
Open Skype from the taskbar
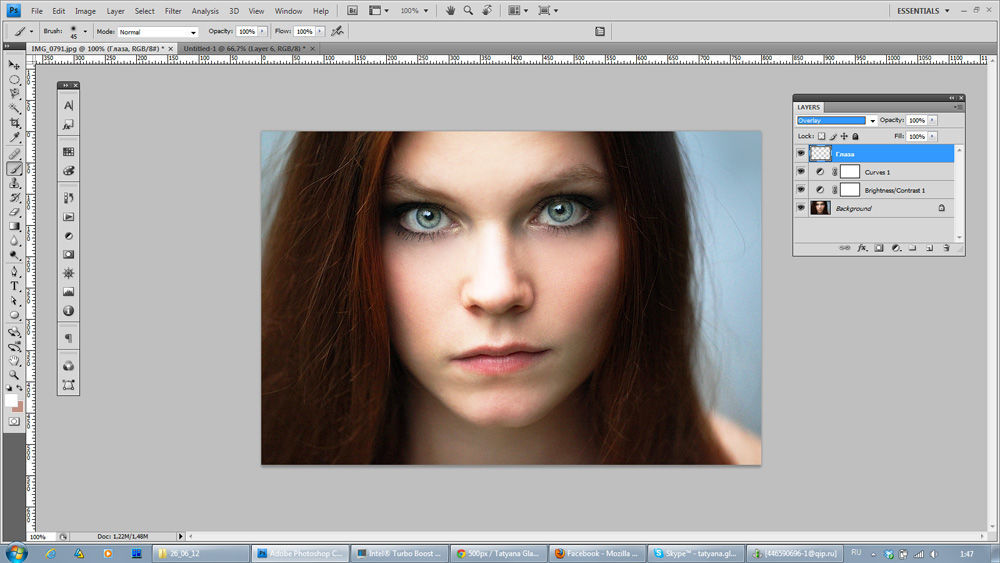pos(695,553)
